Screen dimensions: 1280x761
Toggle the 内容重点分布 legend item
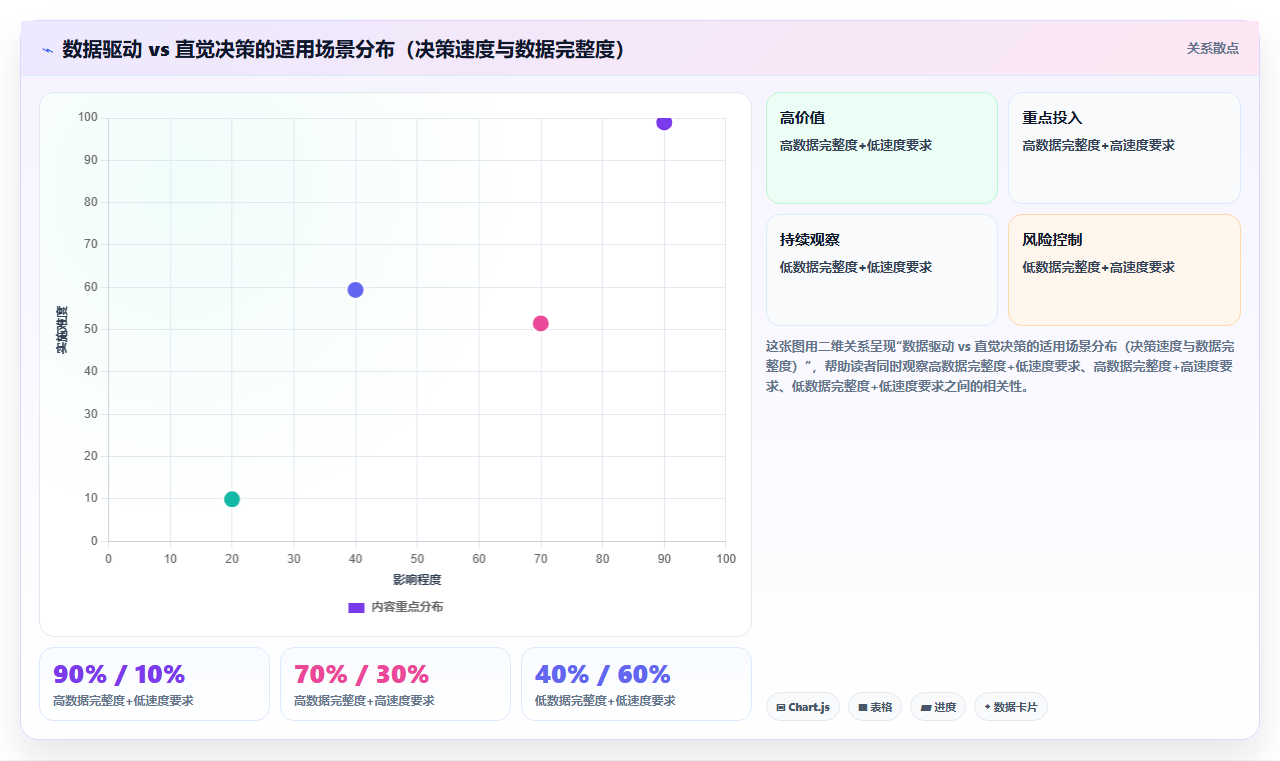(x=396, y=607)
